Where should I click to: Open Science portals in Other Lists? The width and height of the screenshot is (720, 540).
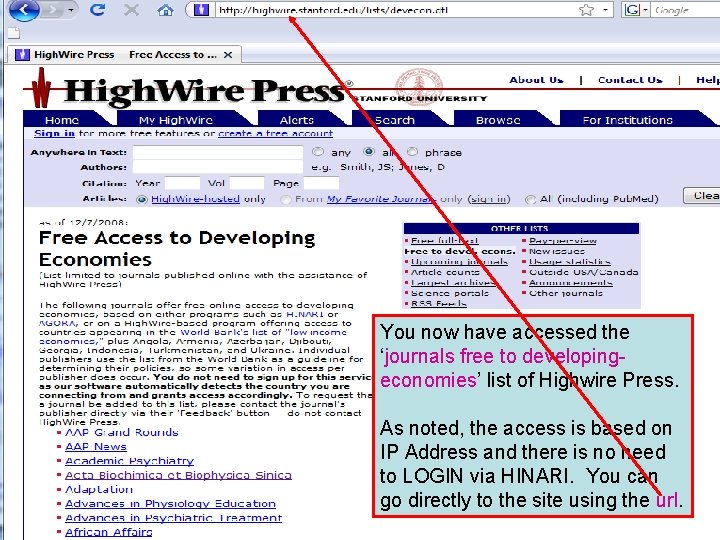coord(450,293)
